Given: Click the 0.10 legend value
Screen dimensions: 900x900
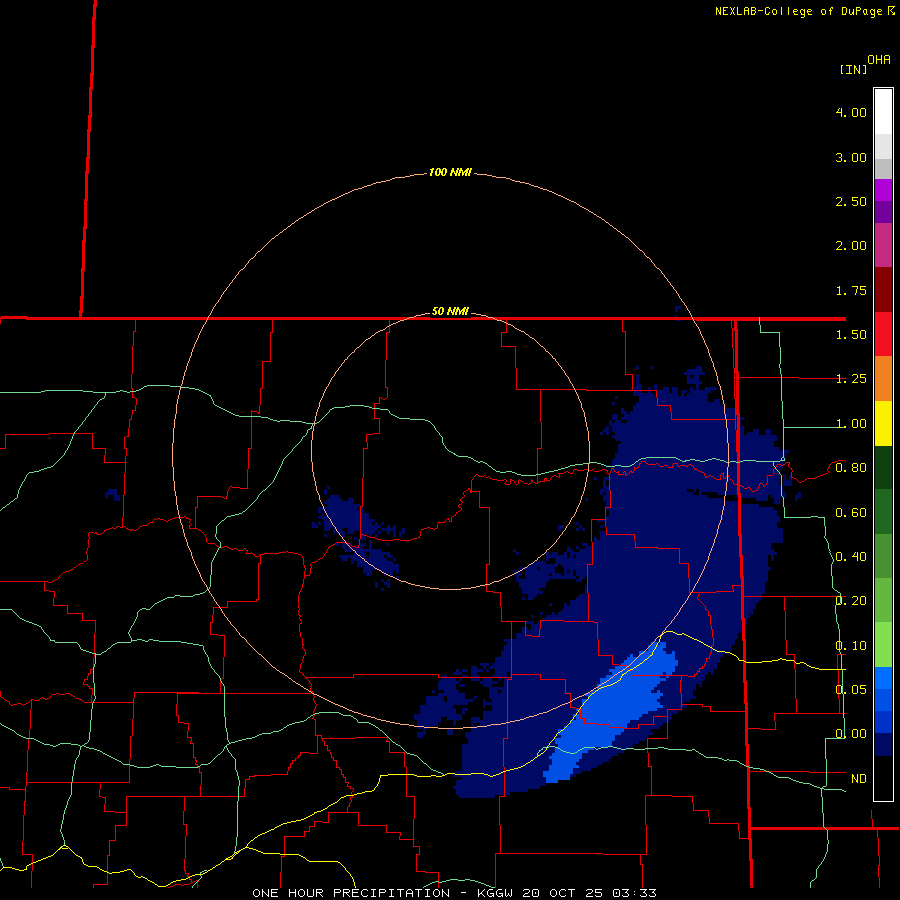Looking at the screenshot, I should pyautogui.click(x=851, y=646).
